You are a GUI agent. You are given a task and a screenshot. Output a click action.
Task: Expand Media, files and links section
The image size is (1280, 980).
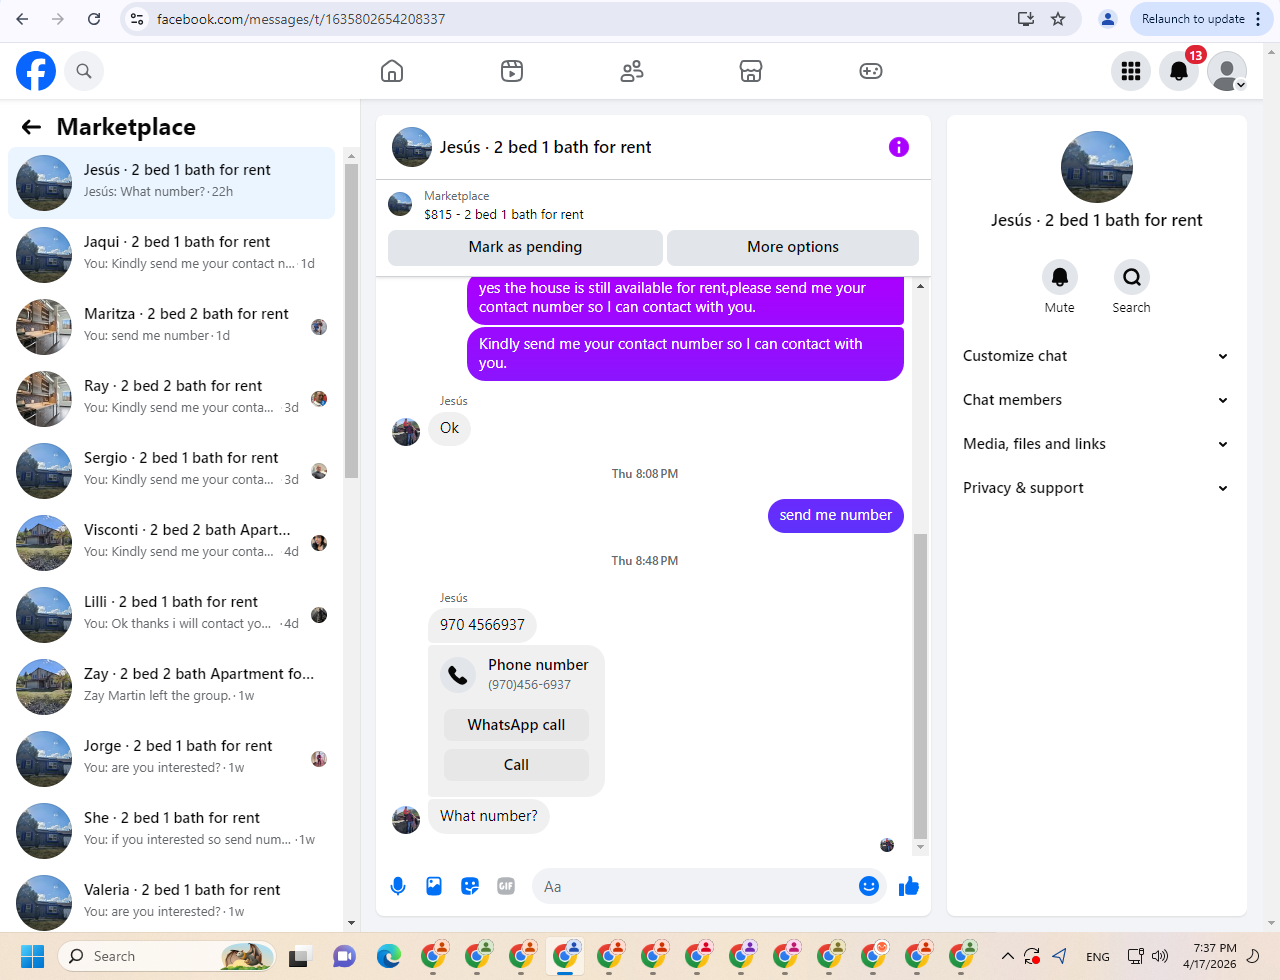tap(1095, 444)
